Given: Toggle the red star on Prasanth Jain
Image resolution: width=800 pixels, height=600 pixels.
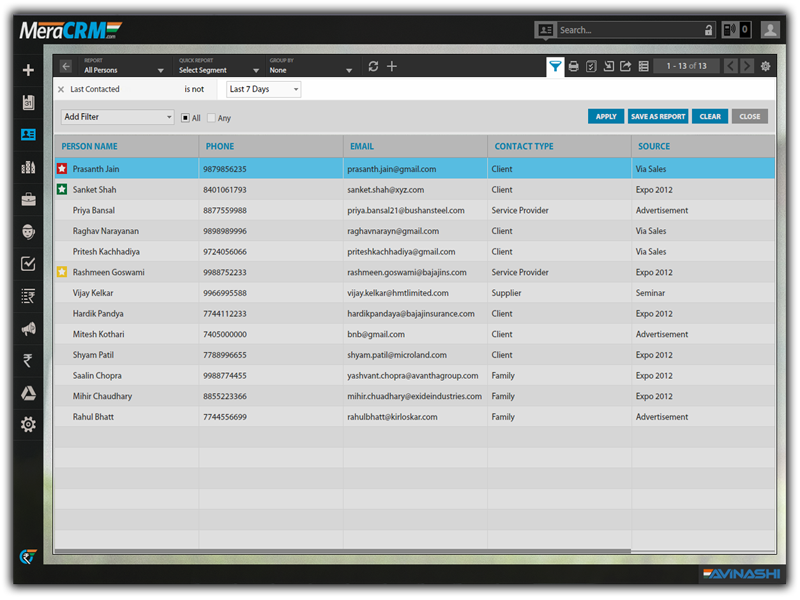Looking at the screenshot, I should 62,168.
